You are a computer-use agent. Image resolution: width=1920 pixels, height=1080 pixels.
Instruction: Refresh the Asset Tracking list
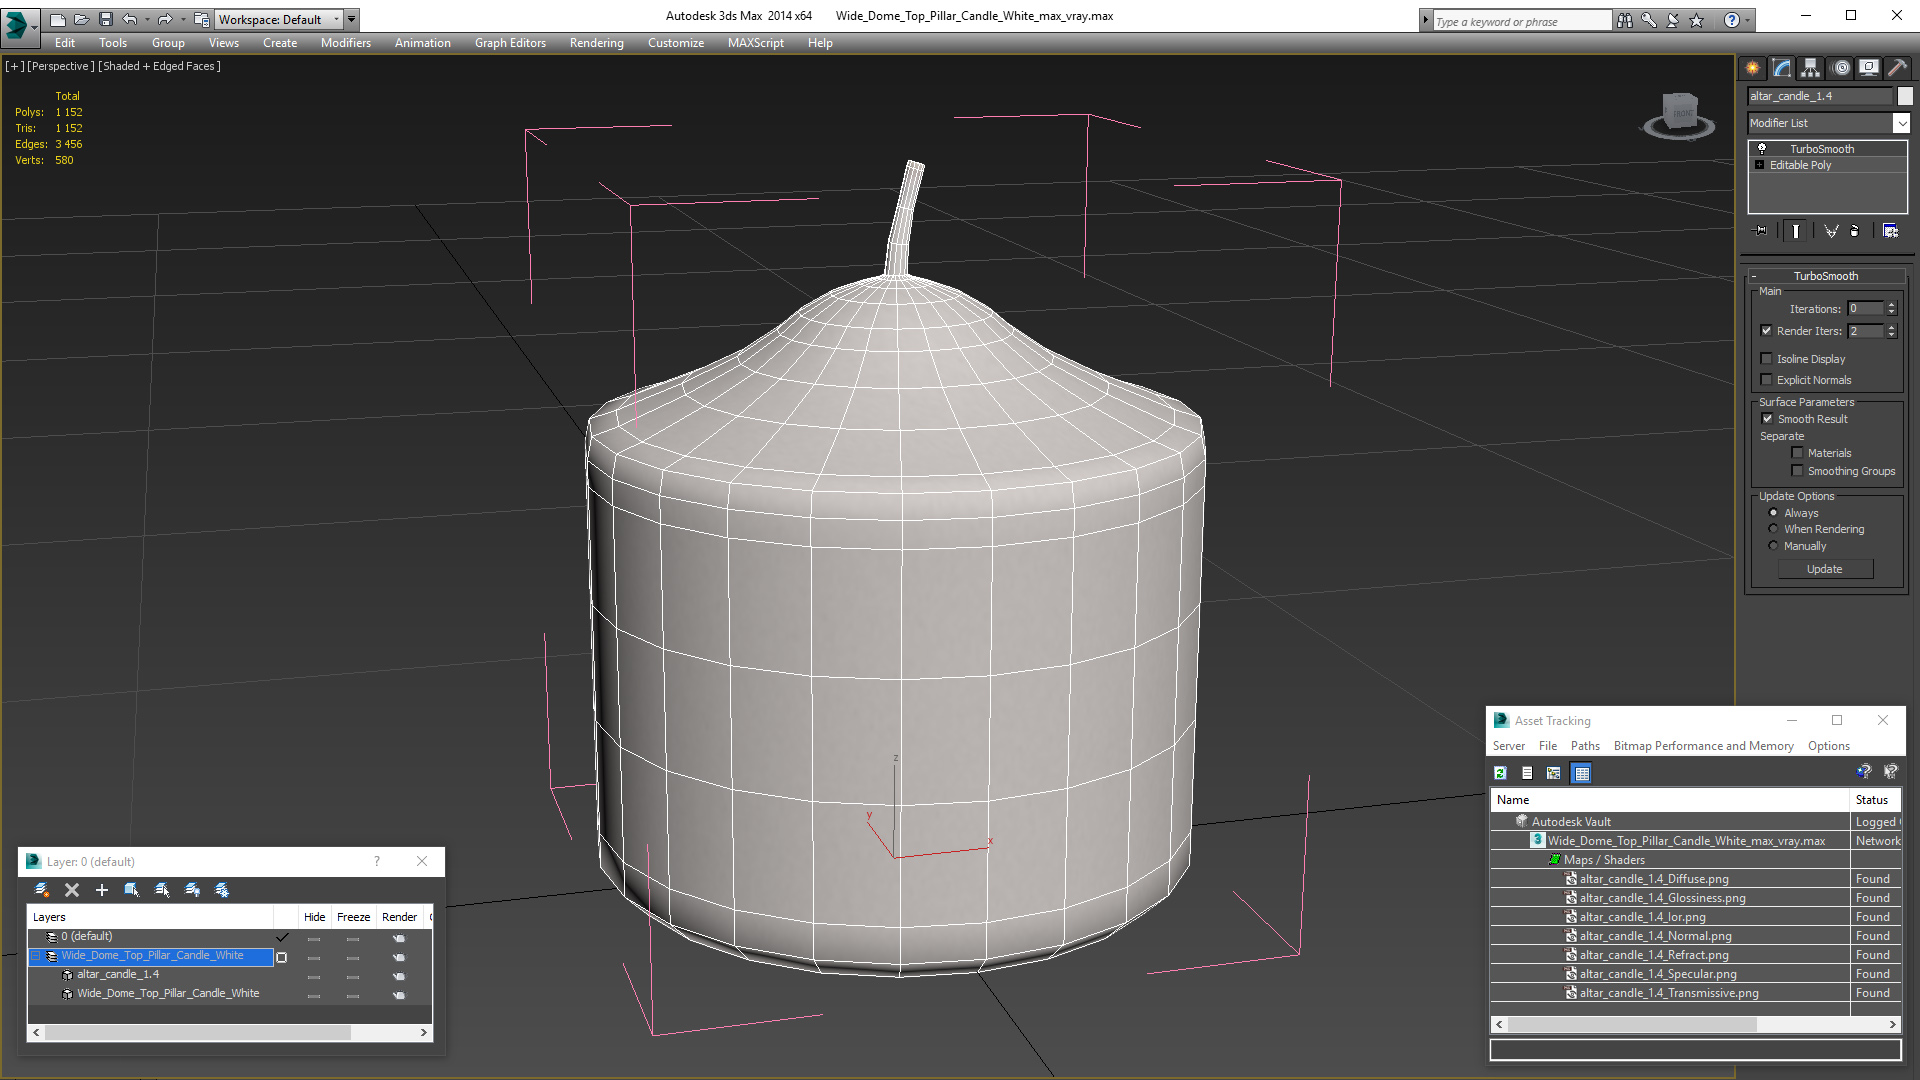point(1500,773)
